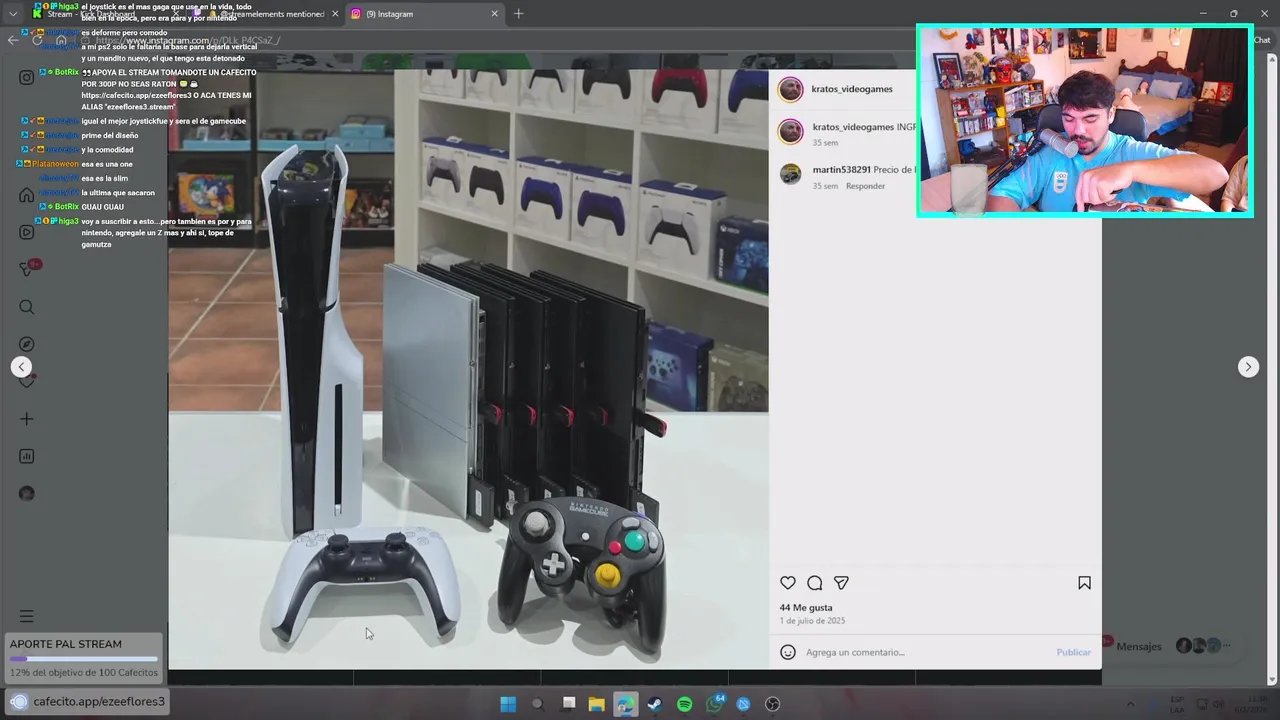Viewport: 1280px width, 720px height.
Task: Close the Instagram browser tab
Action: click(494, 14)
